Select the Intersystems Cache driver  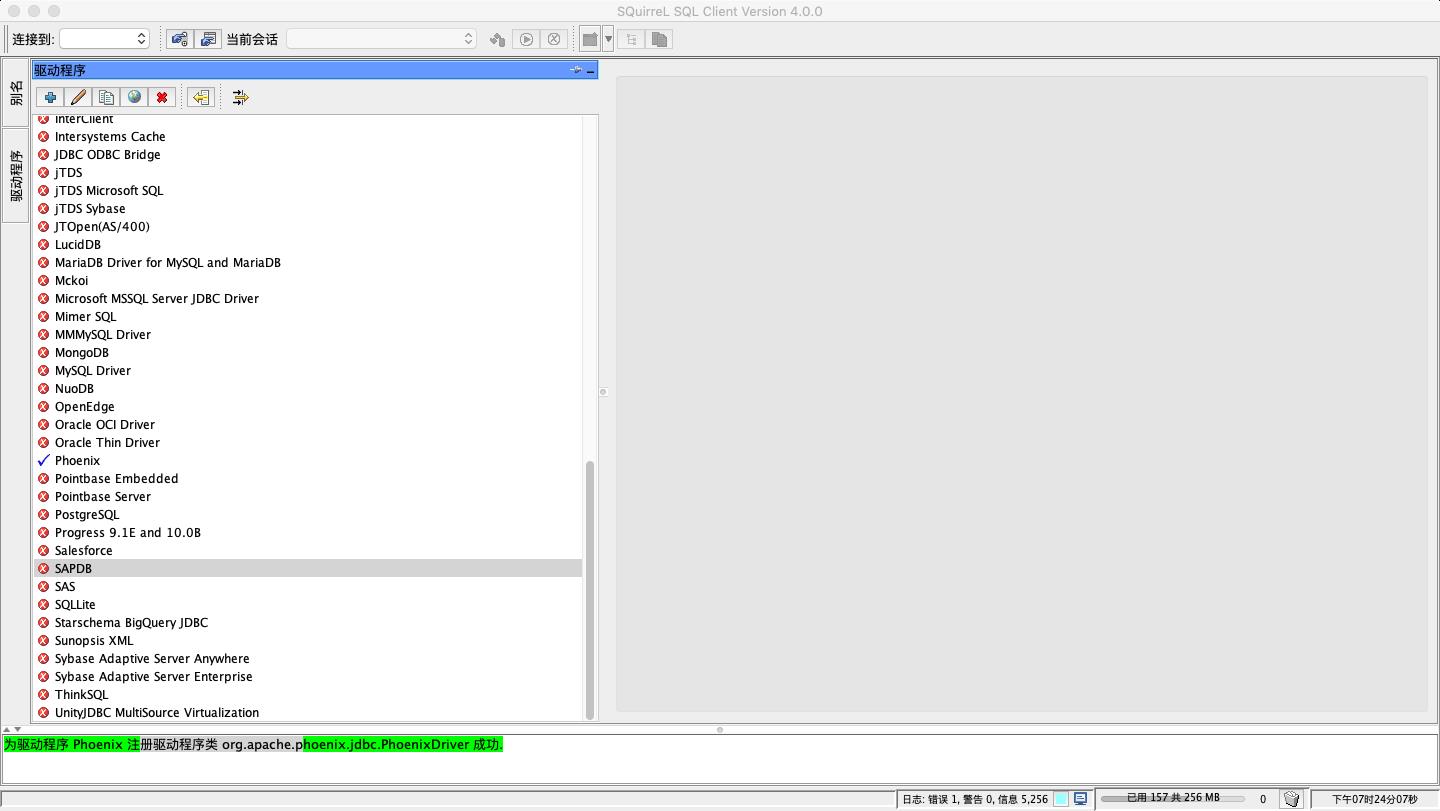(x=308, y=136)
